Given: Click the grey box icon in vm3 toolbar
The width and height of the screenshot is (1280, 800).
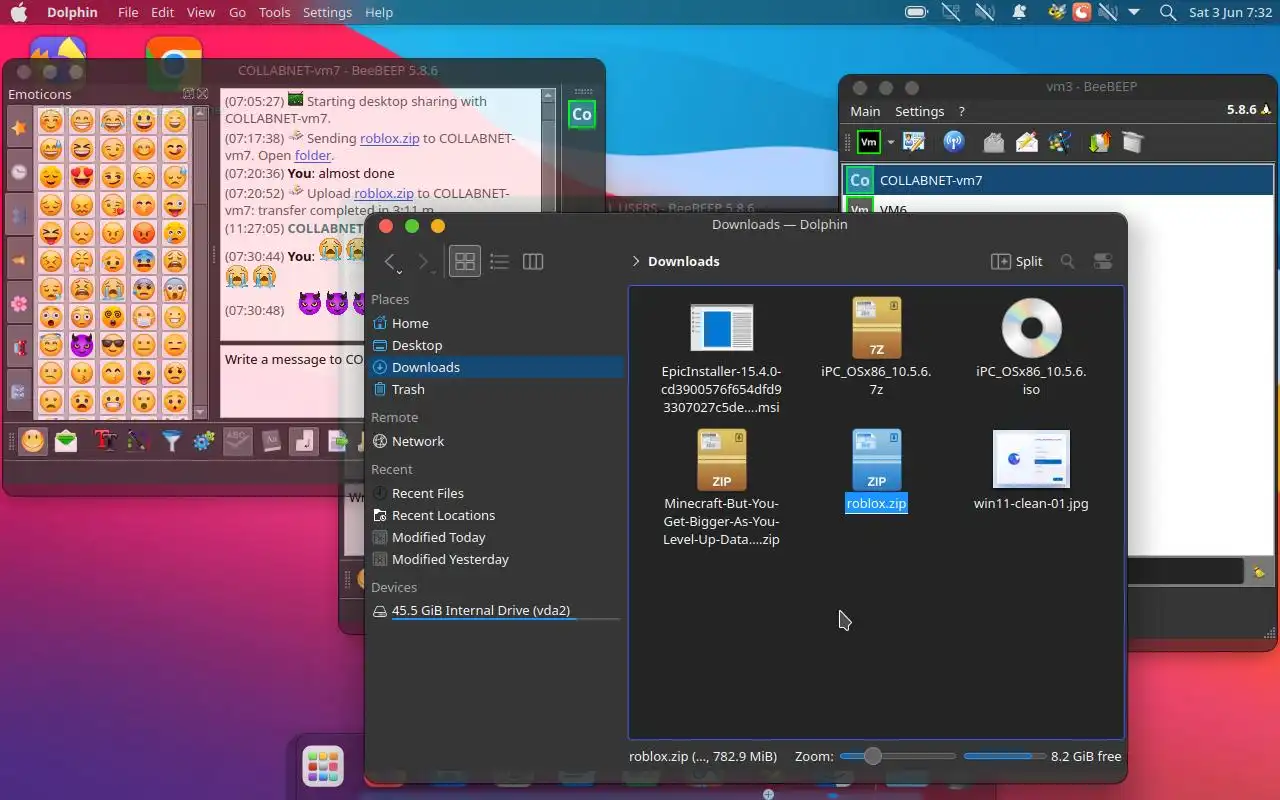Looking at the screenshot, I should click(1132, 142).
